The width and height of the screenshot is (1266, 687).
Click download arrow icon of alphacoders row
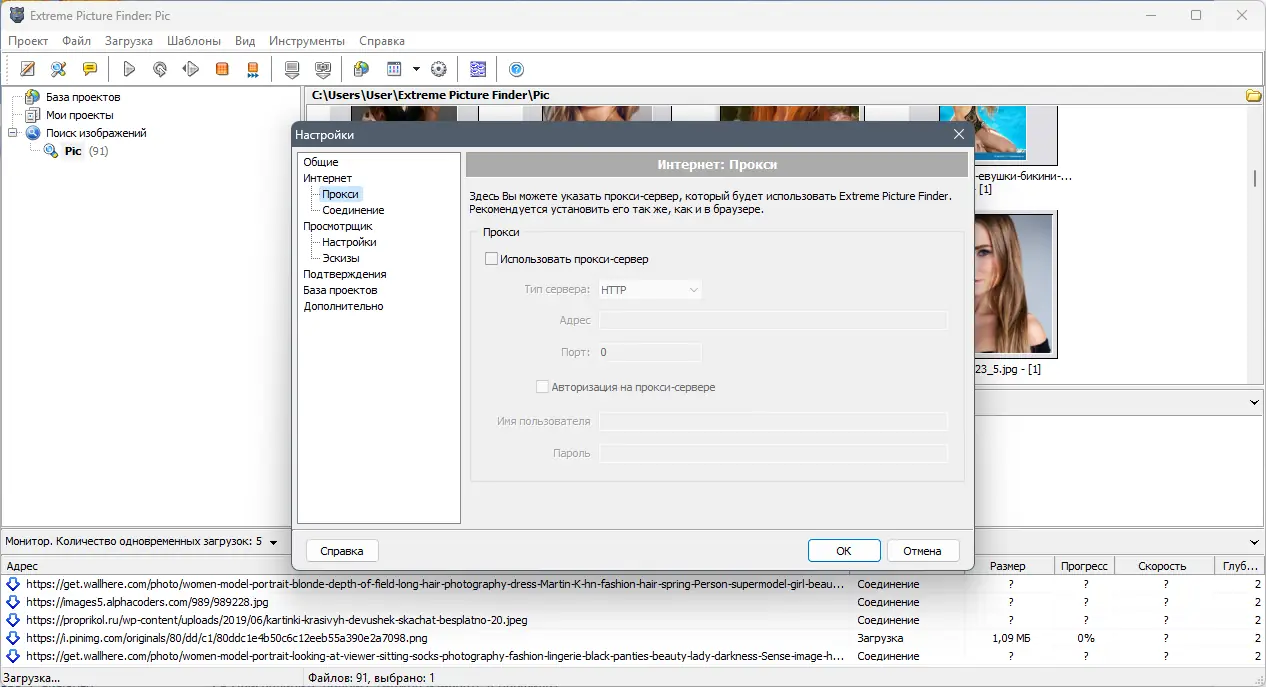tap(13, 602)
